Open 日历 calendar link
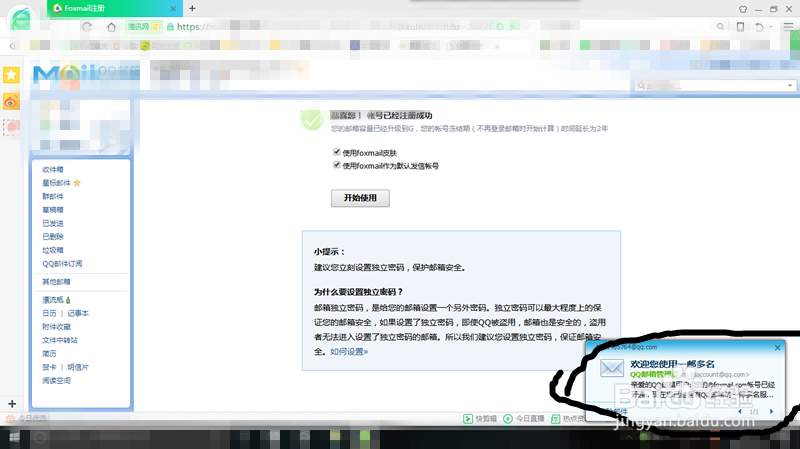 [x=49, y=313]
